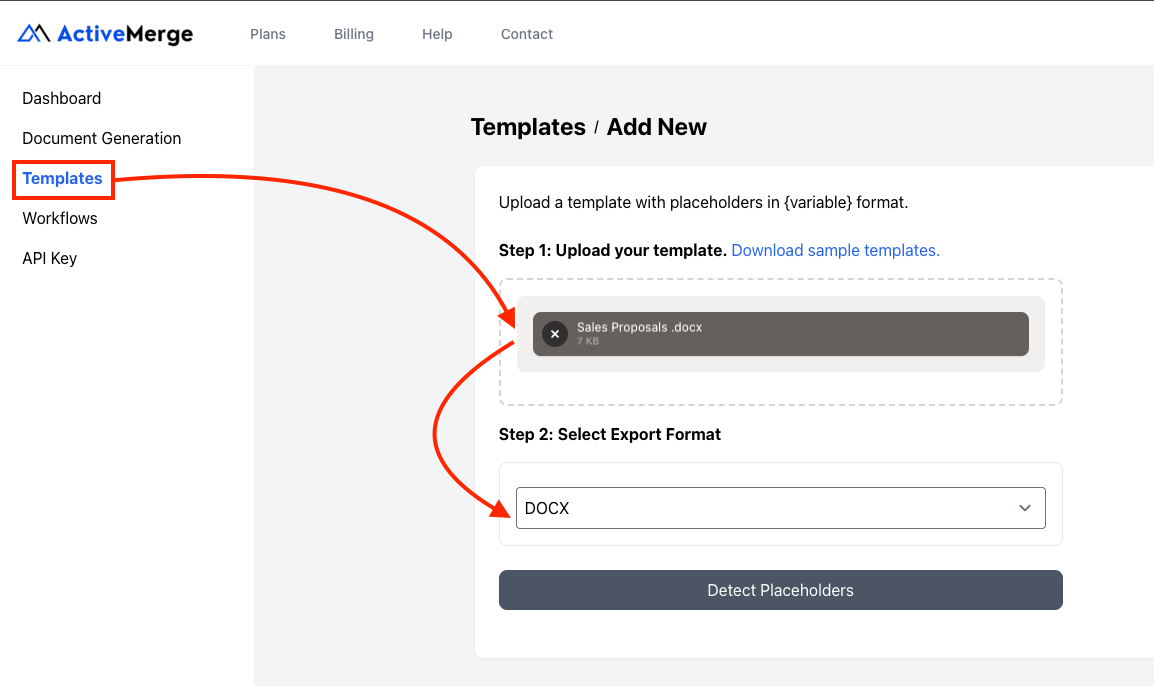The width and height of the screenshot is (1154, 686).
Task: Open the Workflows page
Action: coord(60,218)
